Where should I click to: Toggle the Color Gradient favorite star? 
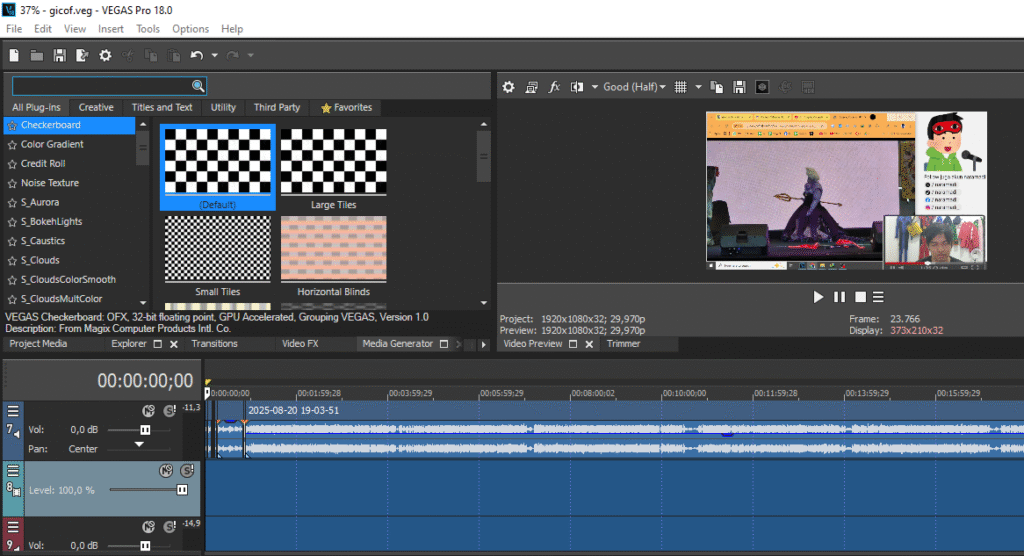coord(12,144)
